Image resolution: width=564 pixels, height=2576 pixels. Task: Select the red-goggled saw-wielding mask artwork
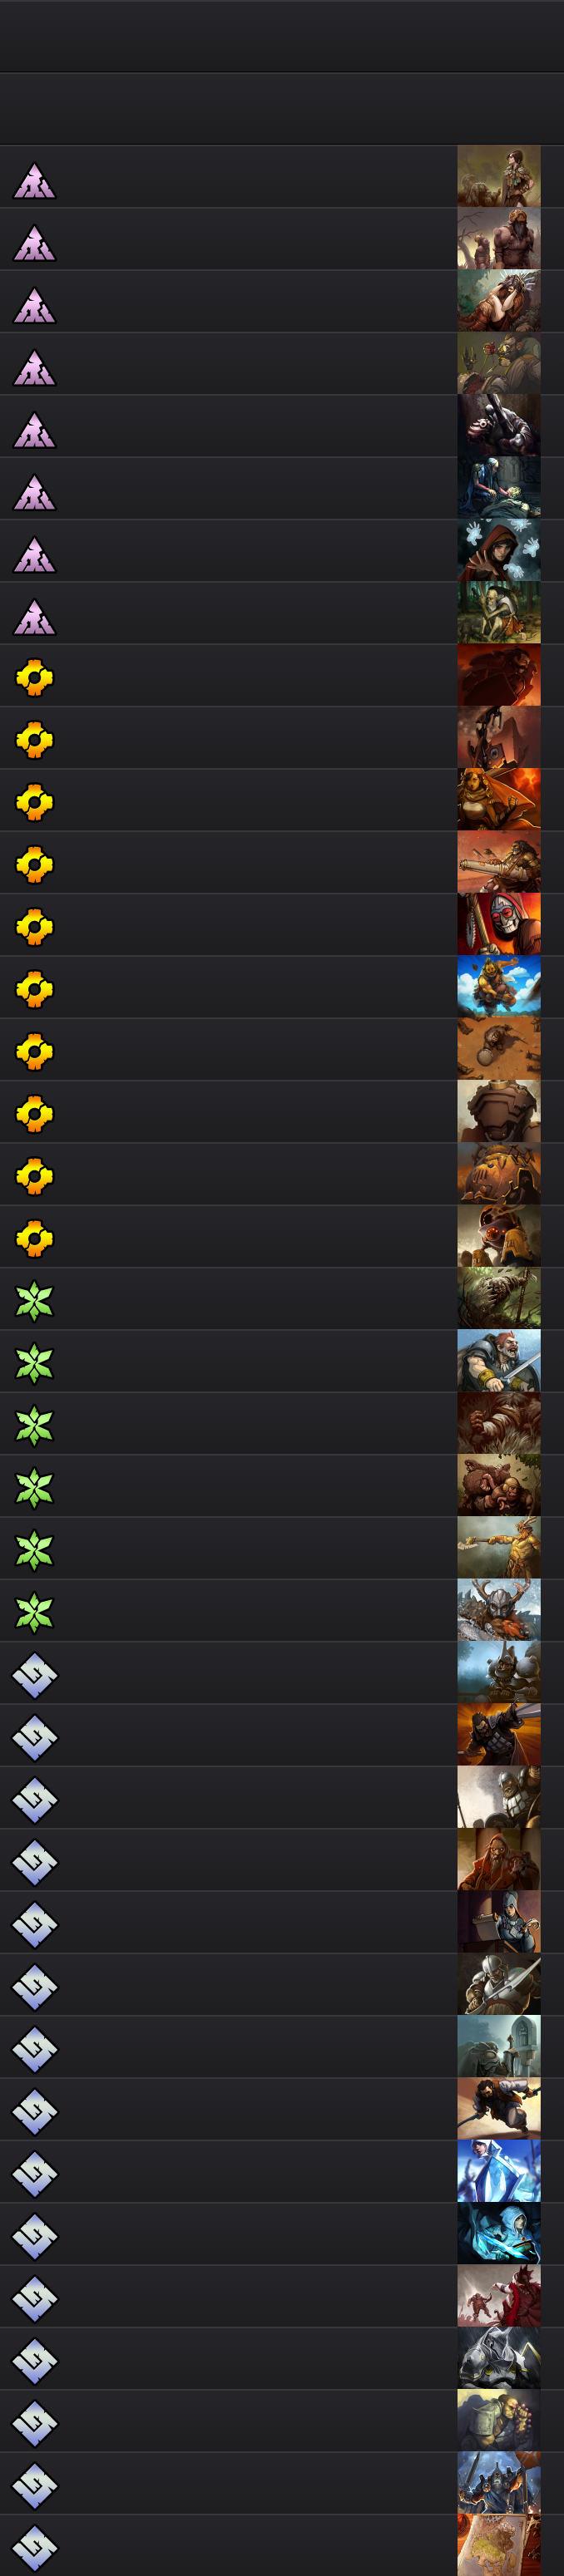coord(499,924)
